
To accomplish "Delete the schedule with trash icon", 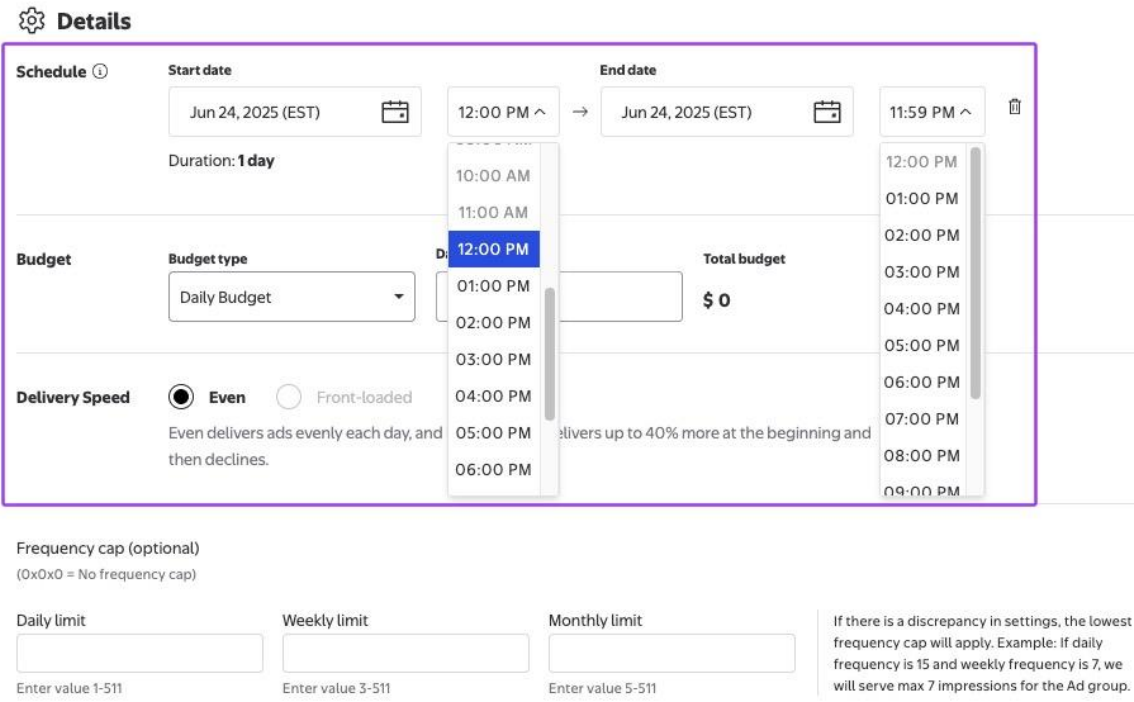I will pos(1014,107).
